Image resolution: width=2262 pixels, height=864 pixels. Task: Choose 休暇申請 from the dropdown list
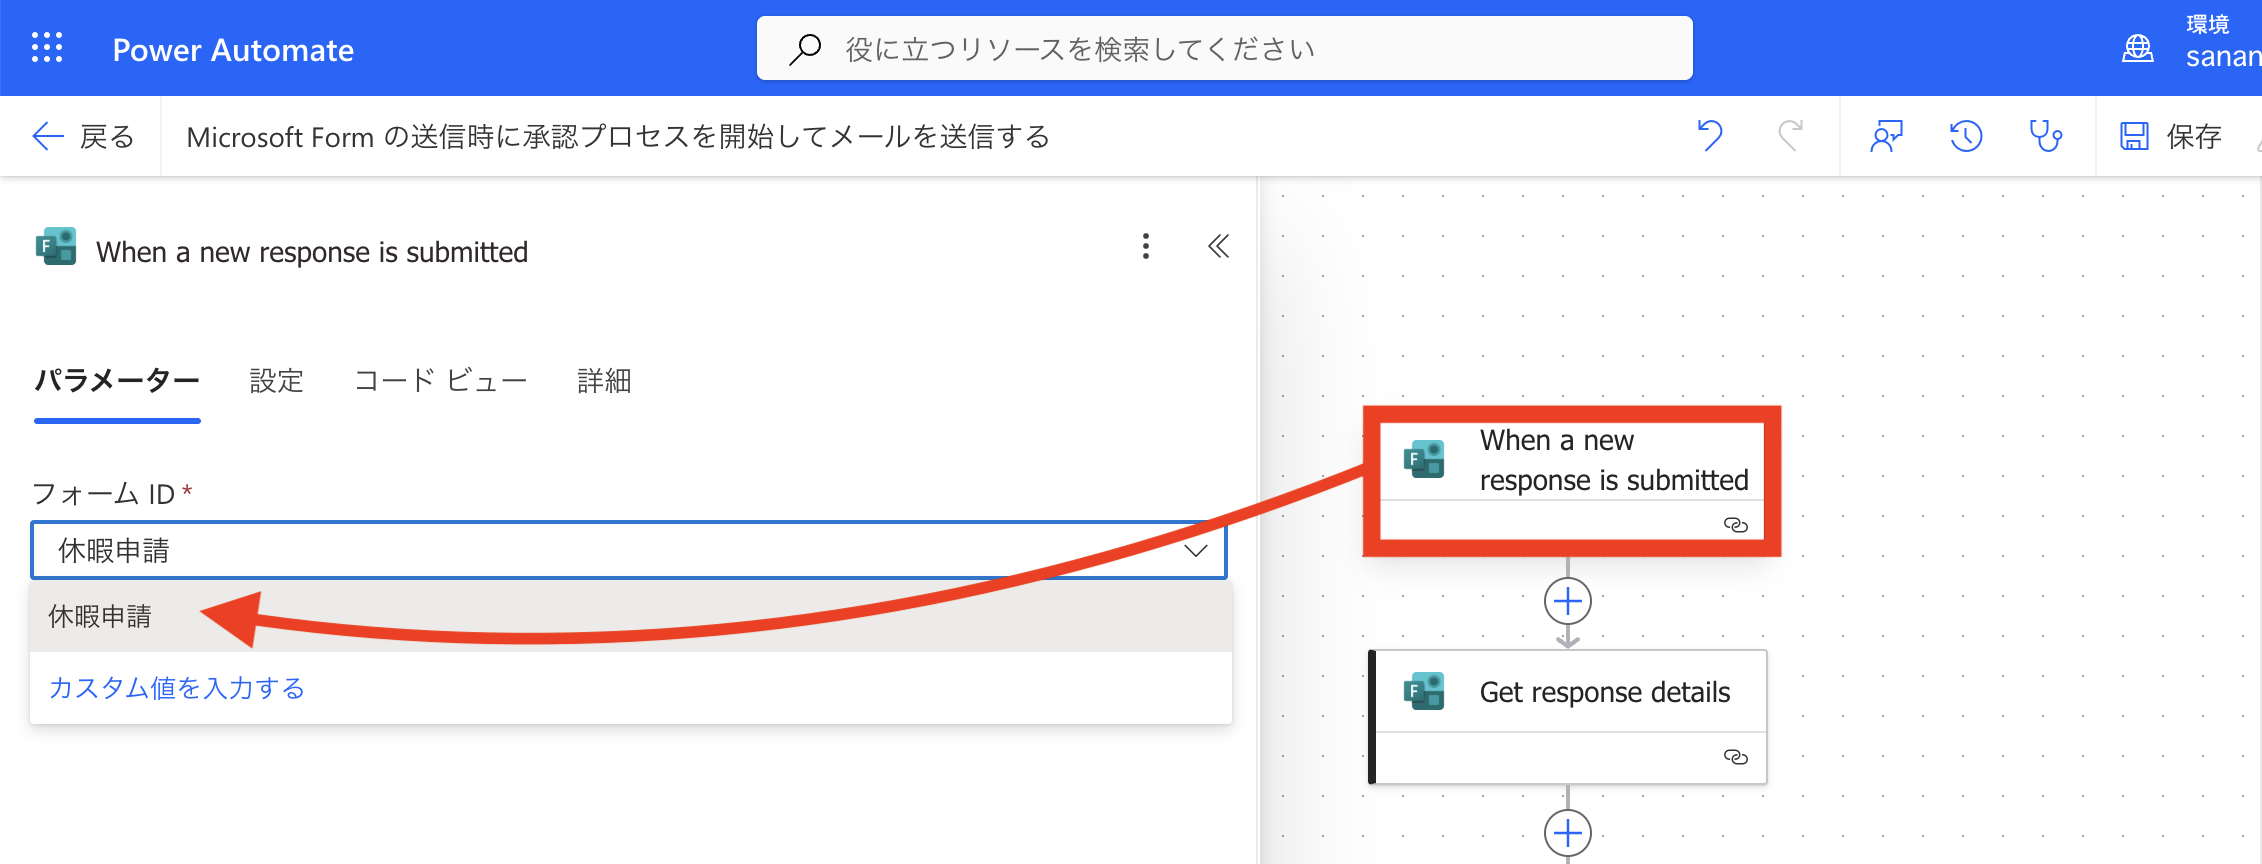click(x=630, y=616)
